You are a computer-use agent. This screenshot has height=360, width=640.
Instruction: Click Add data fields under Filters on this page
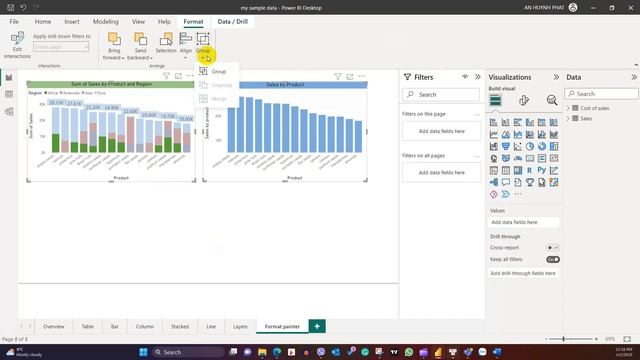click(x=442, y=131)
